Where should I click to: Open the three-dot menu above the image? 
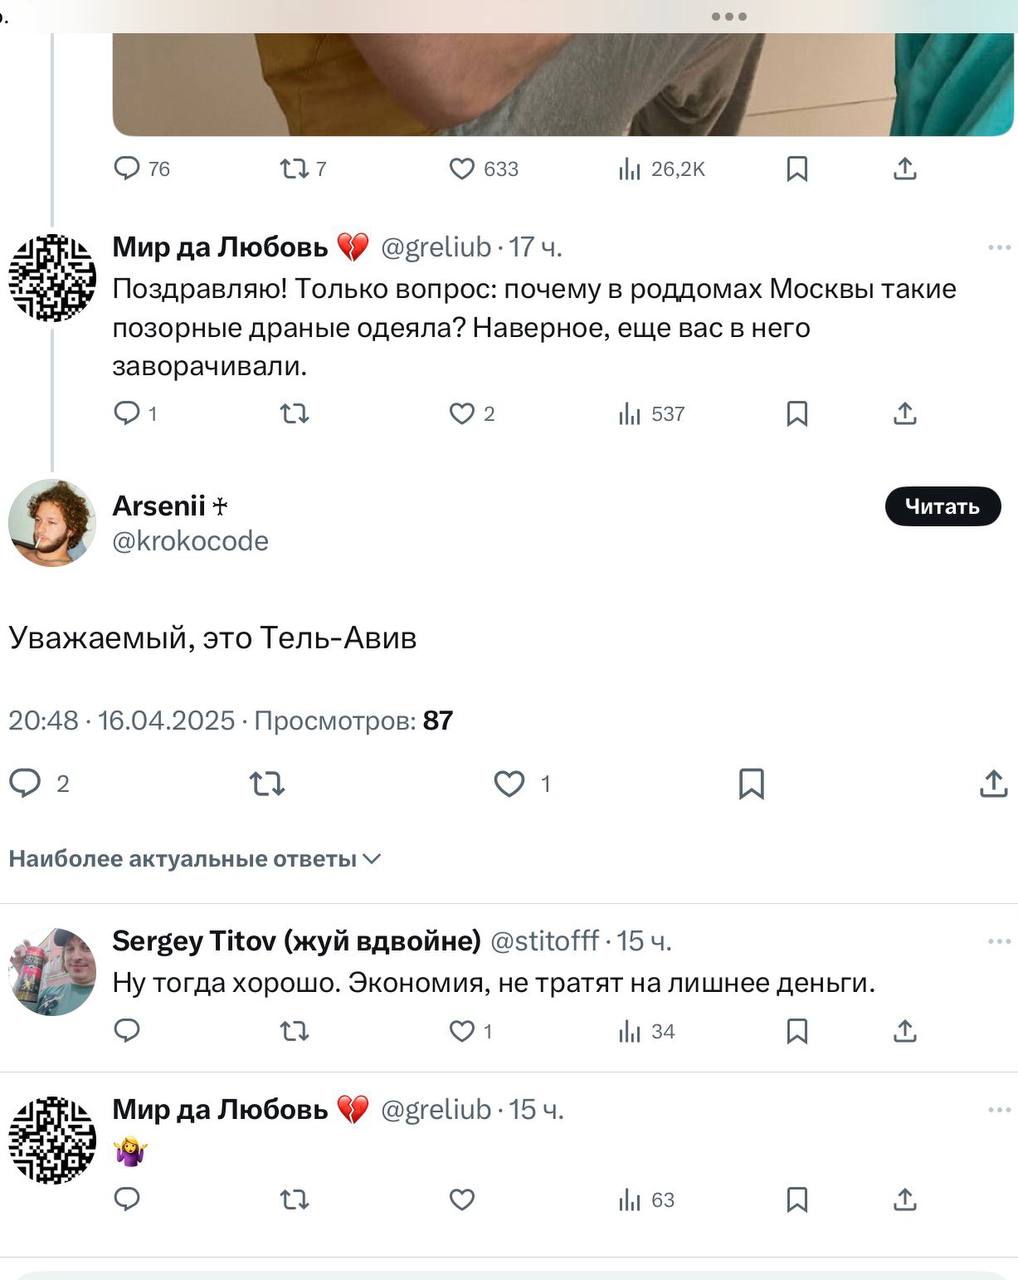(x=729, y=16)
